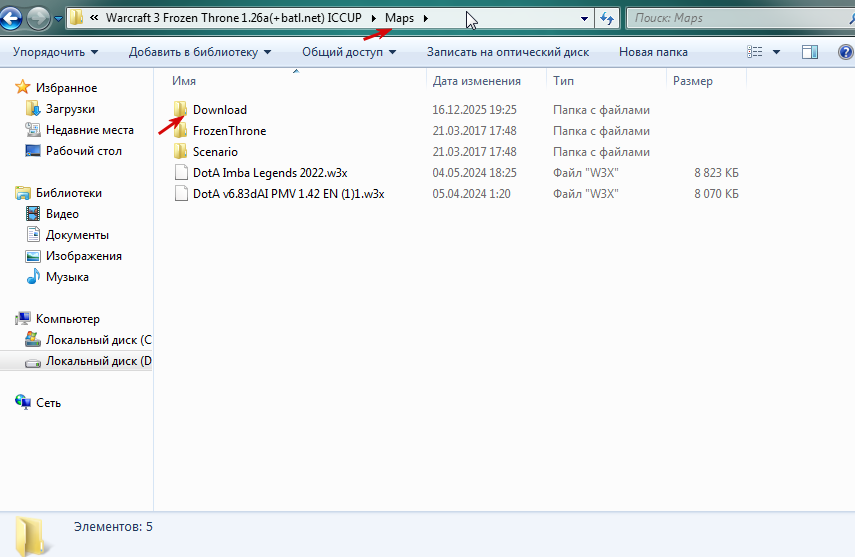Change view with the view icon
Viewport: 855px width, 557px height.
click(x=755, y=52)
